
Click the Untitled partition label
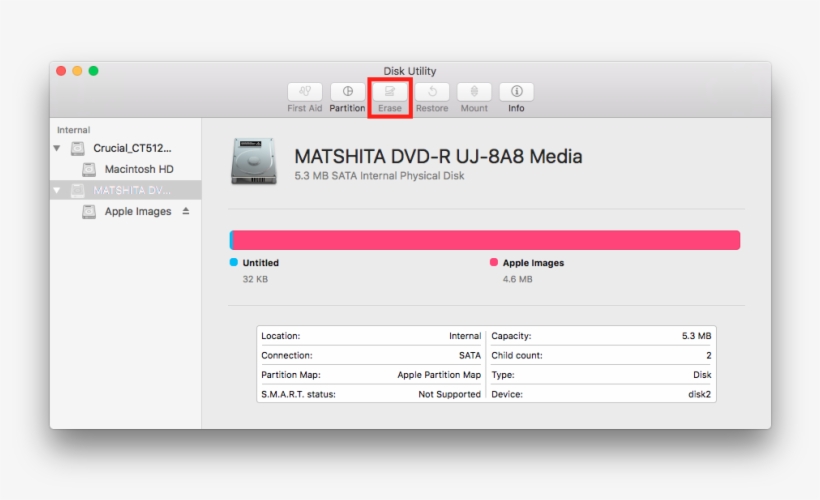pos(260,263)
